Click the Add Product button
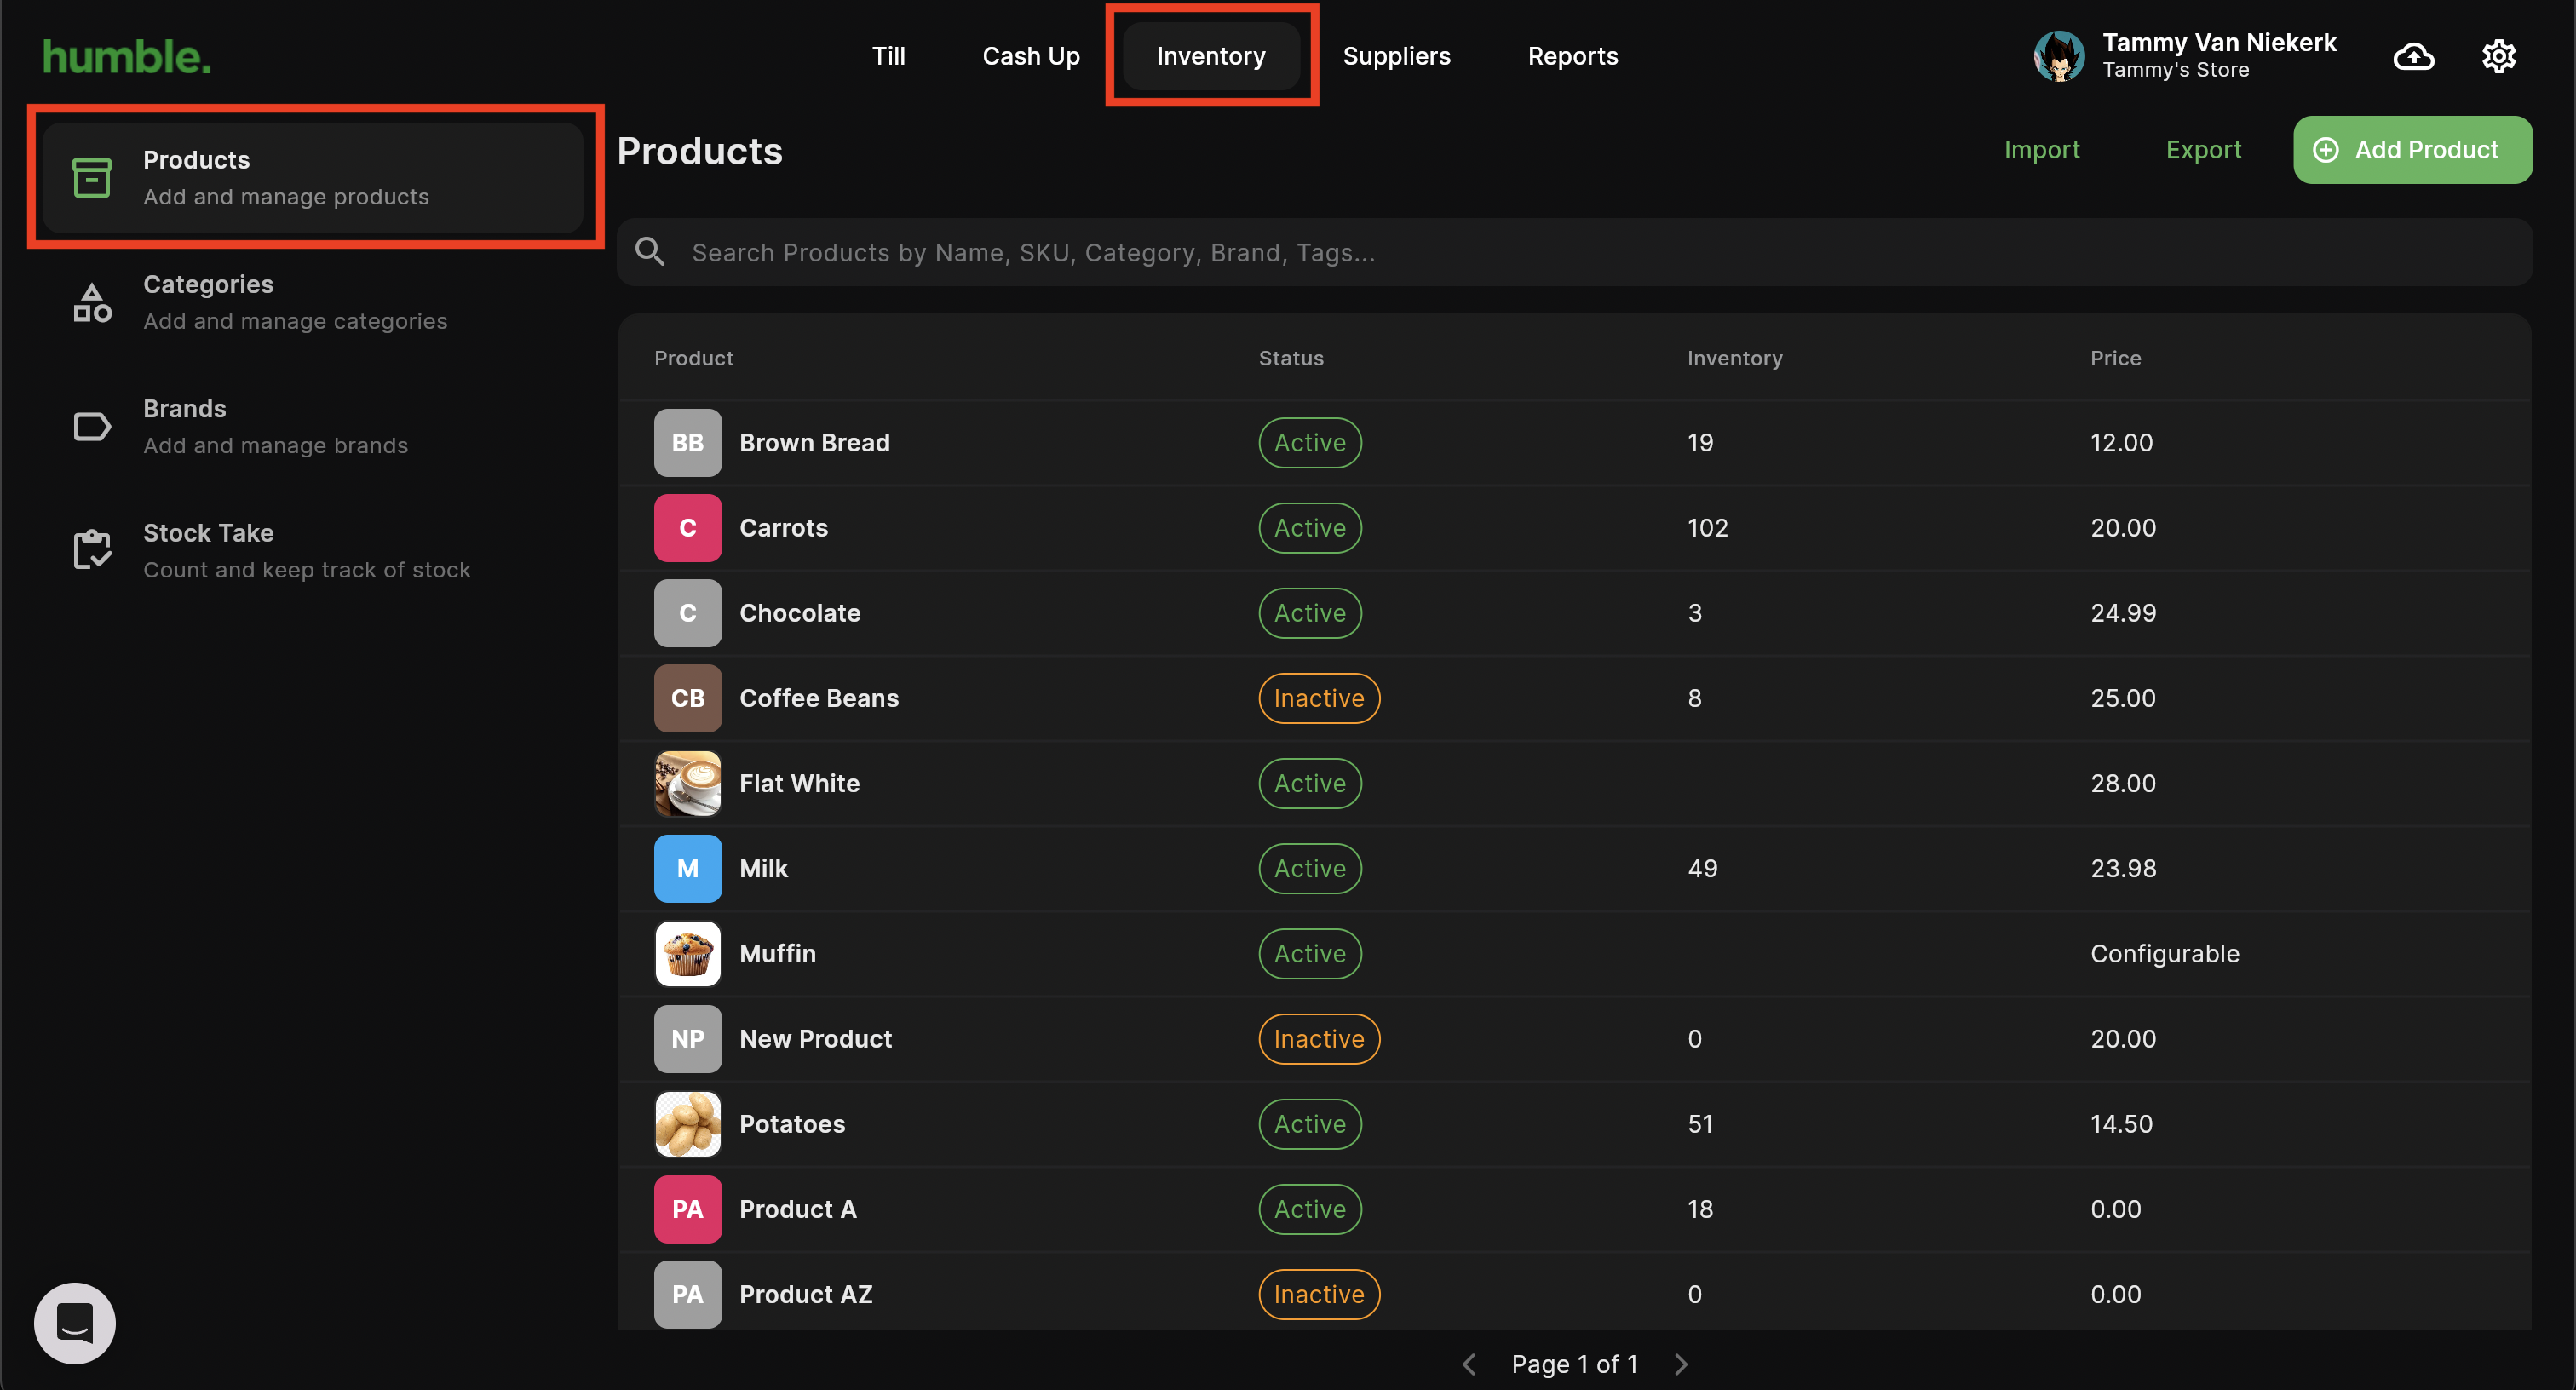This screenshot has width=2576, height=1390. (x=2412, y=150)
